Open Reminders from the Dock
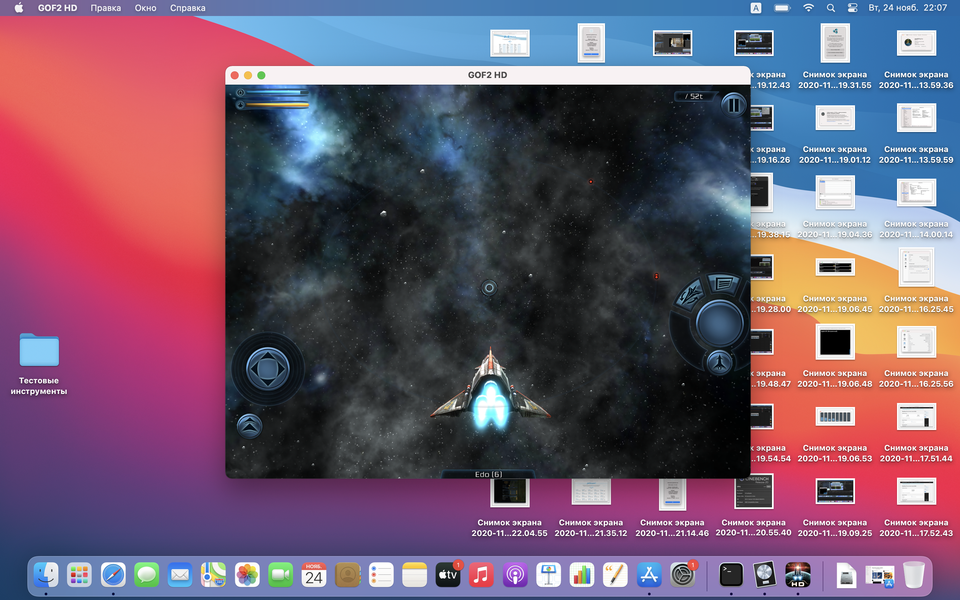 pyautogui.click(x=381, y=575)
